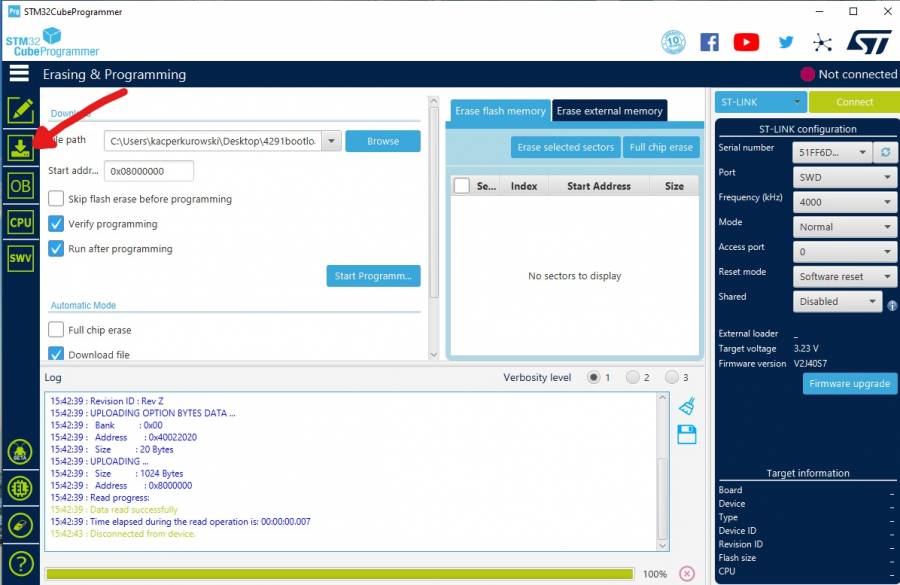The width and height of the screenshot is (900, 585).
Task: Open the Shared Disabled dropdown
Action: (x=837, y=301)
